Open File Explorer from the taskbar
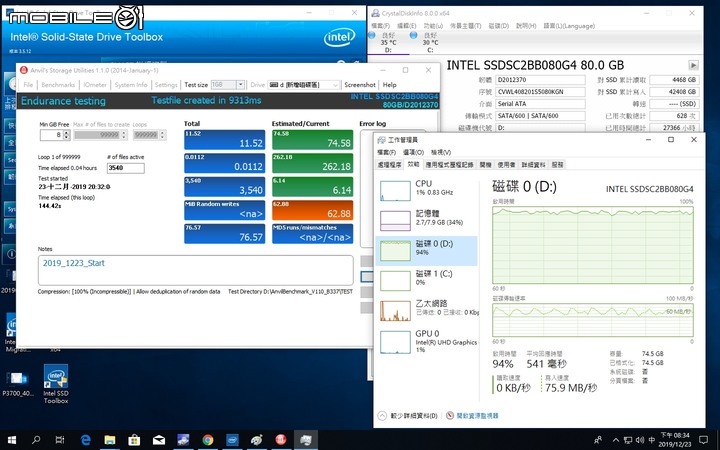Image resolution: width=720 pixels, height=450 pixels. pos(110,440)
